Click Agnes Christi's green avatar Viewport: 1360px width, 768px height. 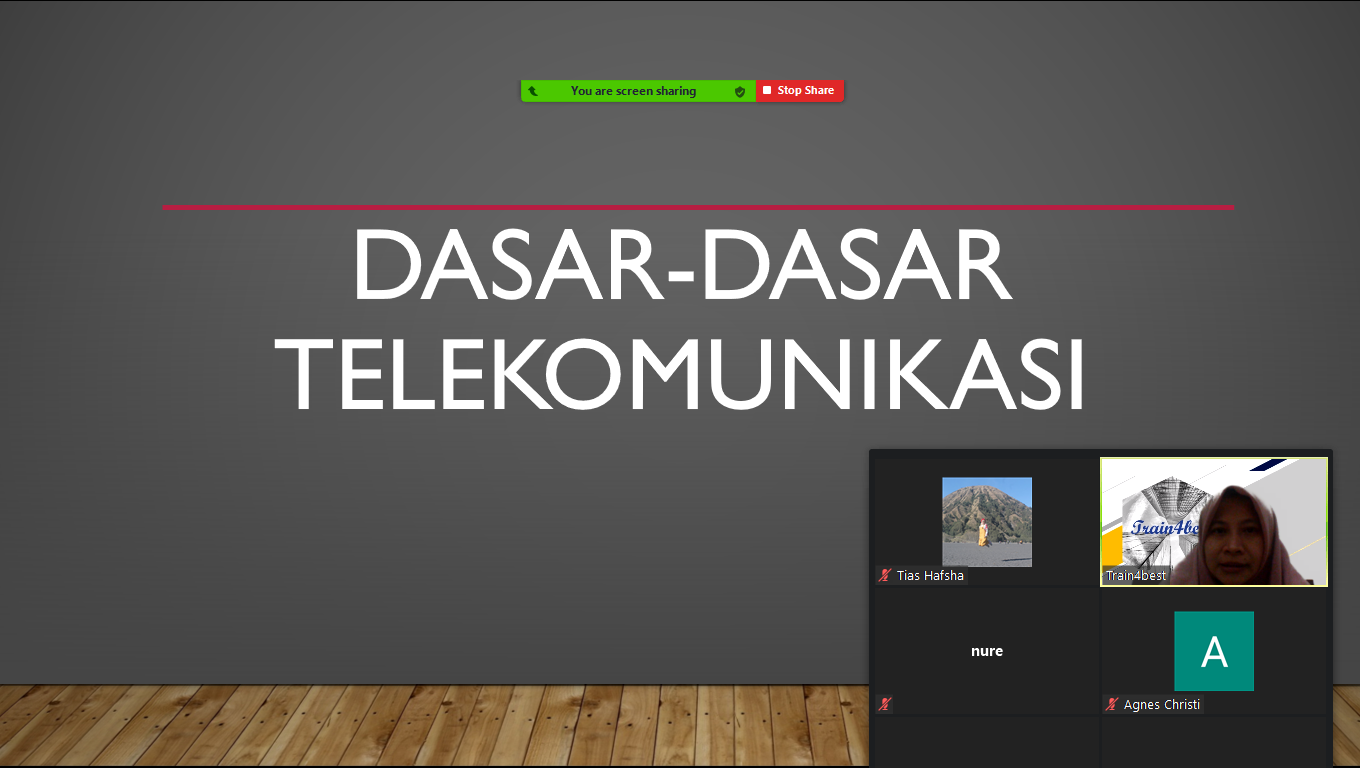[x=1213, y=651]
